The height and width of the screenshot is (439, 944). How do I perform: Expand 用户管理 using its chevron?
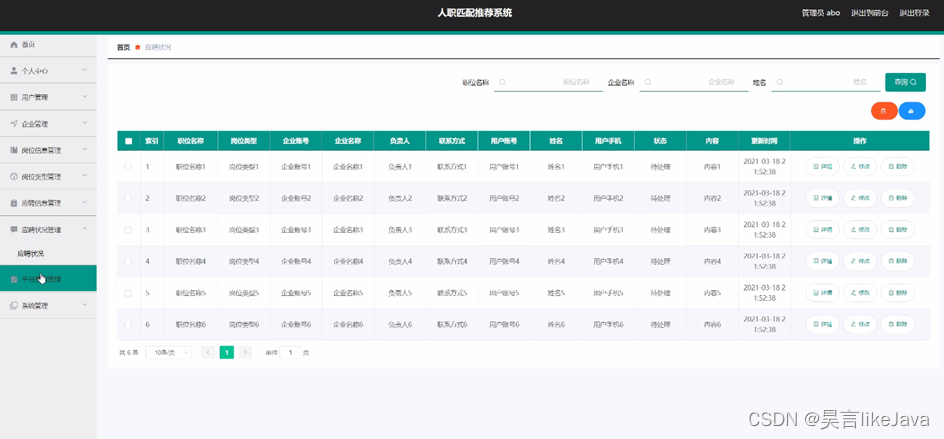click(x=85, y=96)
